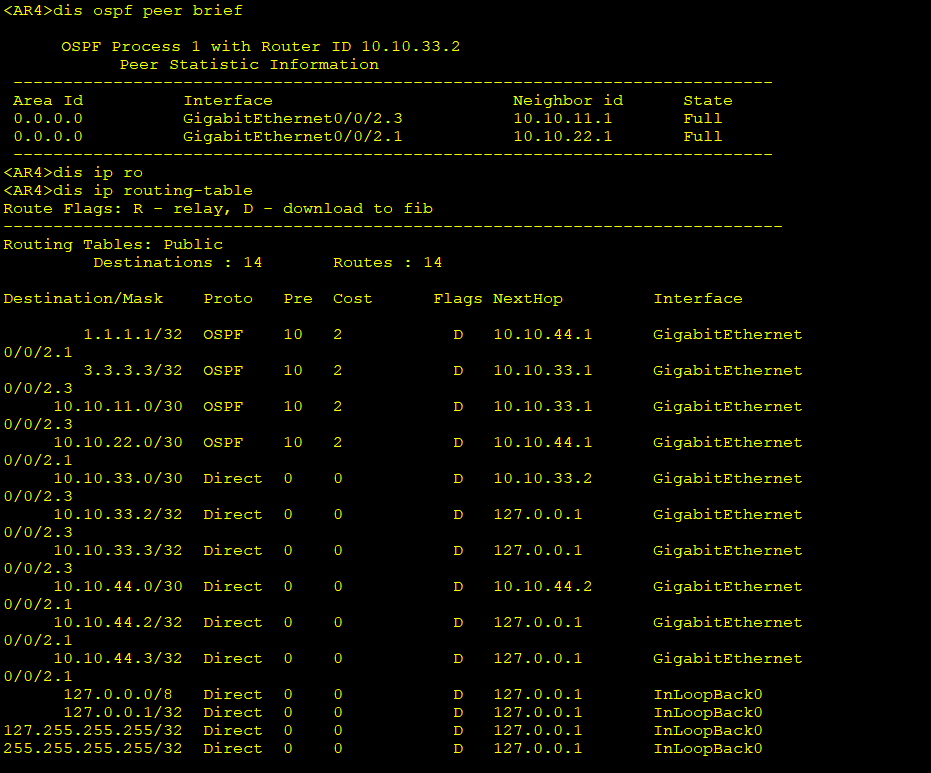Click the Router ID 10.10.33.2 in the OSPF header
The height and width of the screenshot is (773, 931).
click(410, 47)
